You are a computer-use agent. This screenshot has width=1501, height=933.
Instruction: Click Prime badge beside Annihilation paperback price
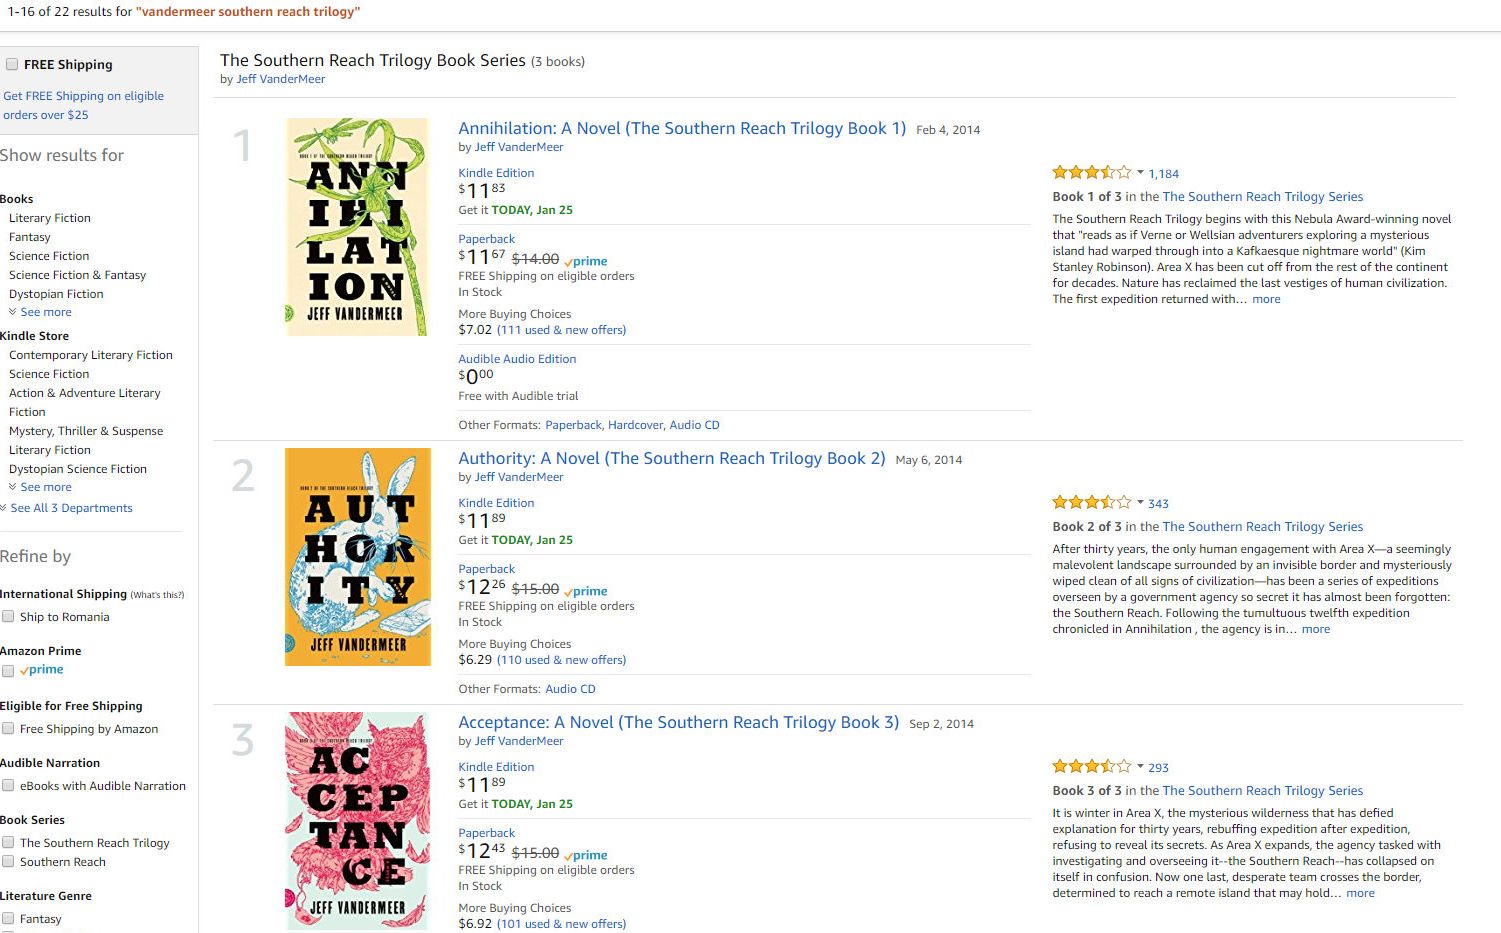coord(586,260)
